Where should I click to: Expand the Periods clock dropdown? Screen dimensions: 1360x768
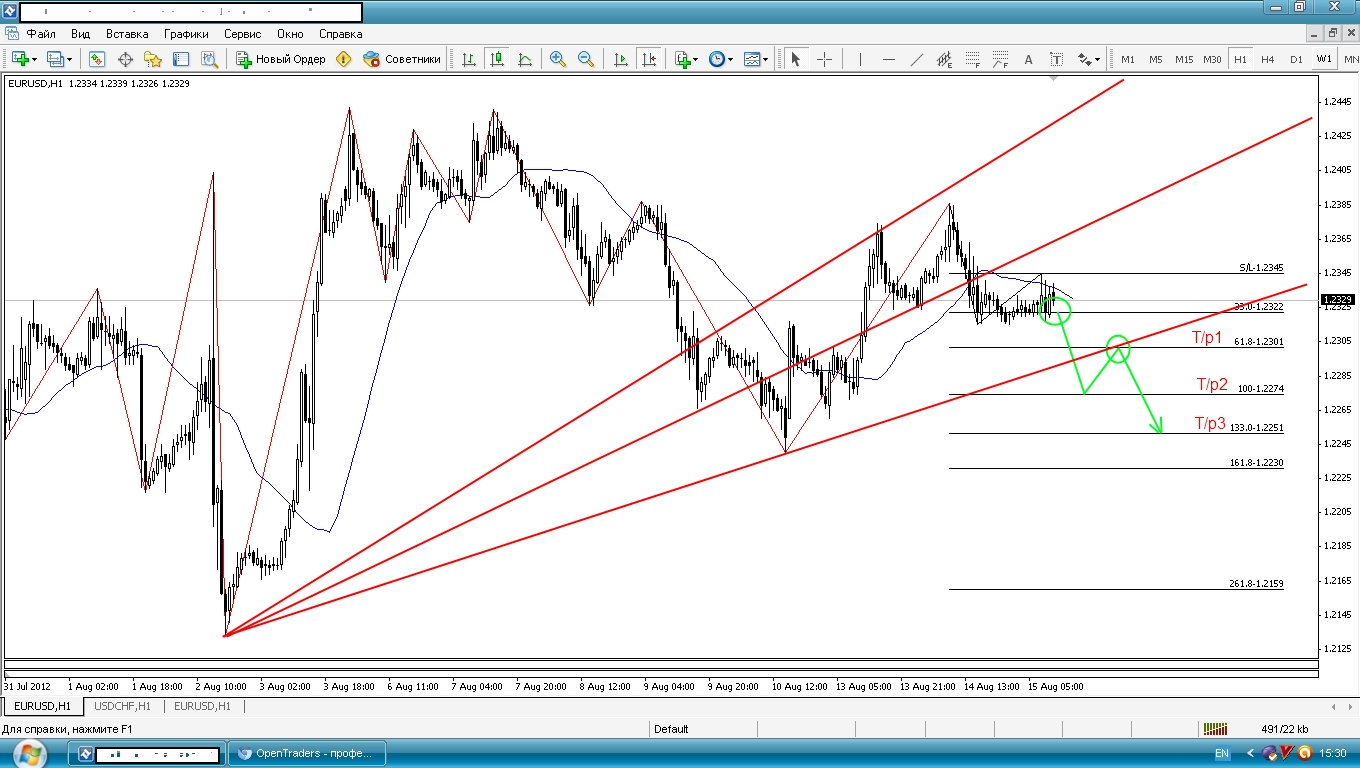click(730, 59)
